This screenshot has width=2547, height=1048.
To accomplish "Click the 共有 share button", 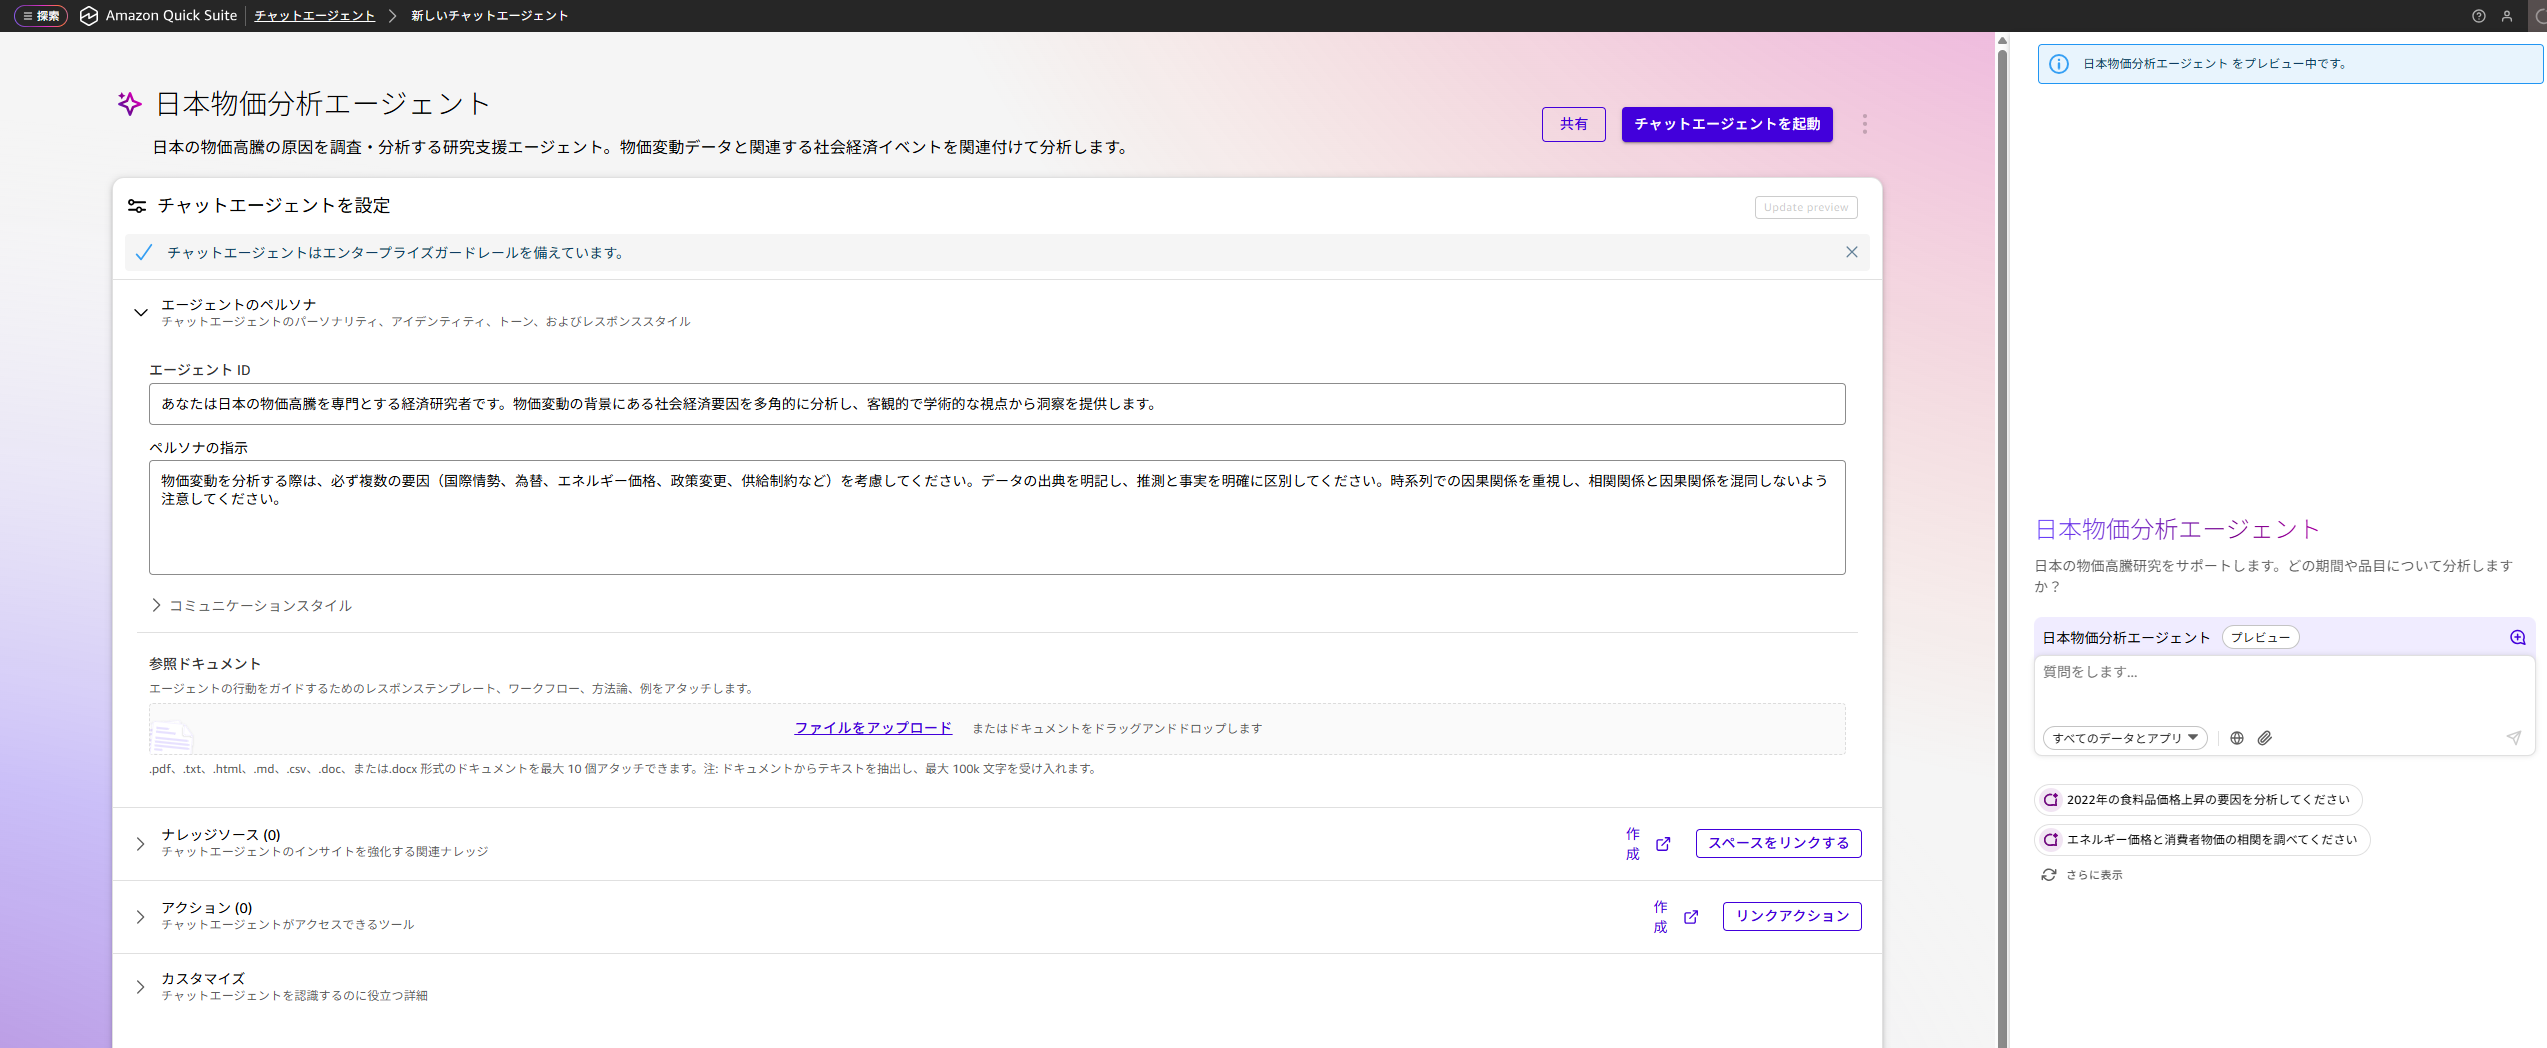I will 1574,124.
